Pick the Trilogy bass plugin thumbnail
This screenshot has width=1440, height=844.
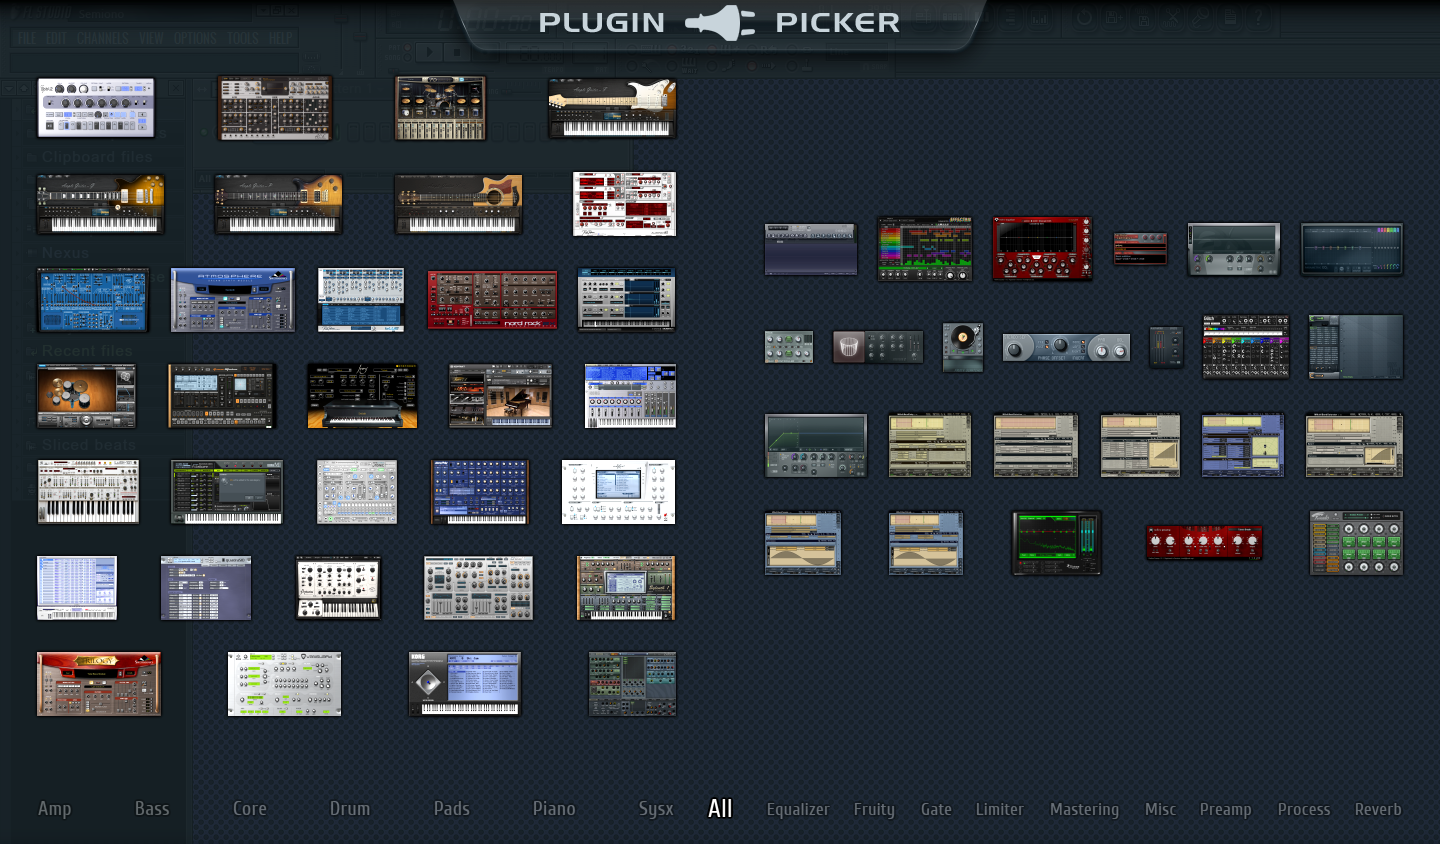(x=98, y=684)
